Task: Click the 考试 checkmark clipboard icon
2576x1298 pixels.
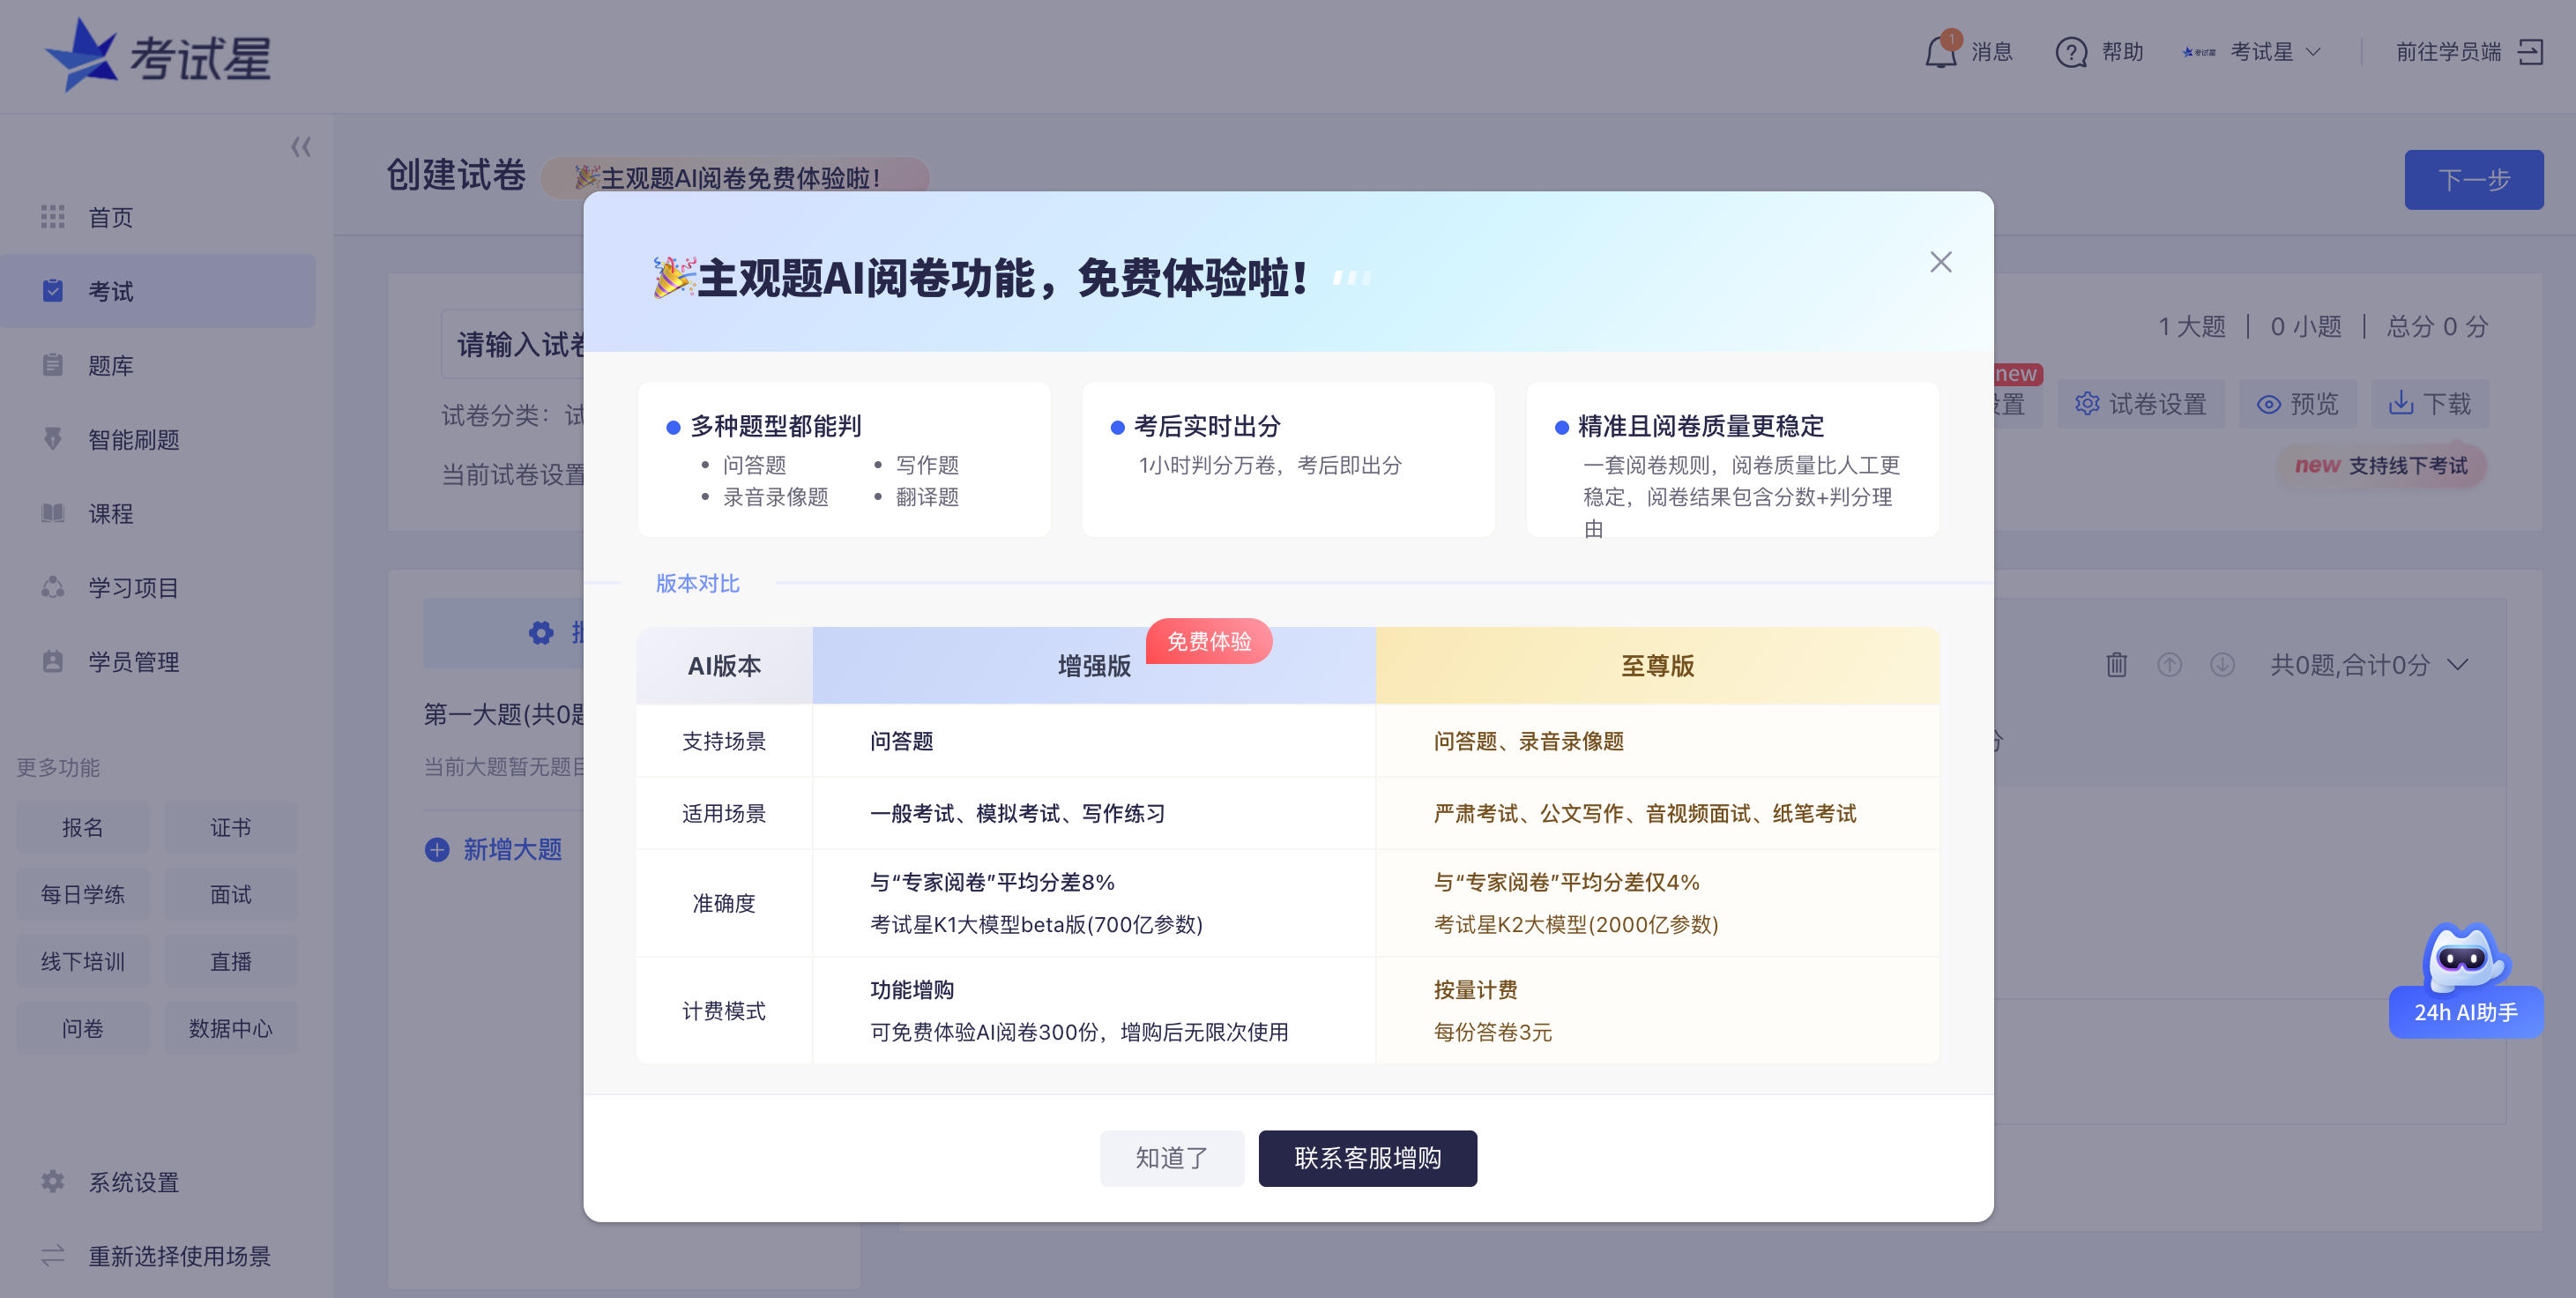Action: [x=53, y=290]
